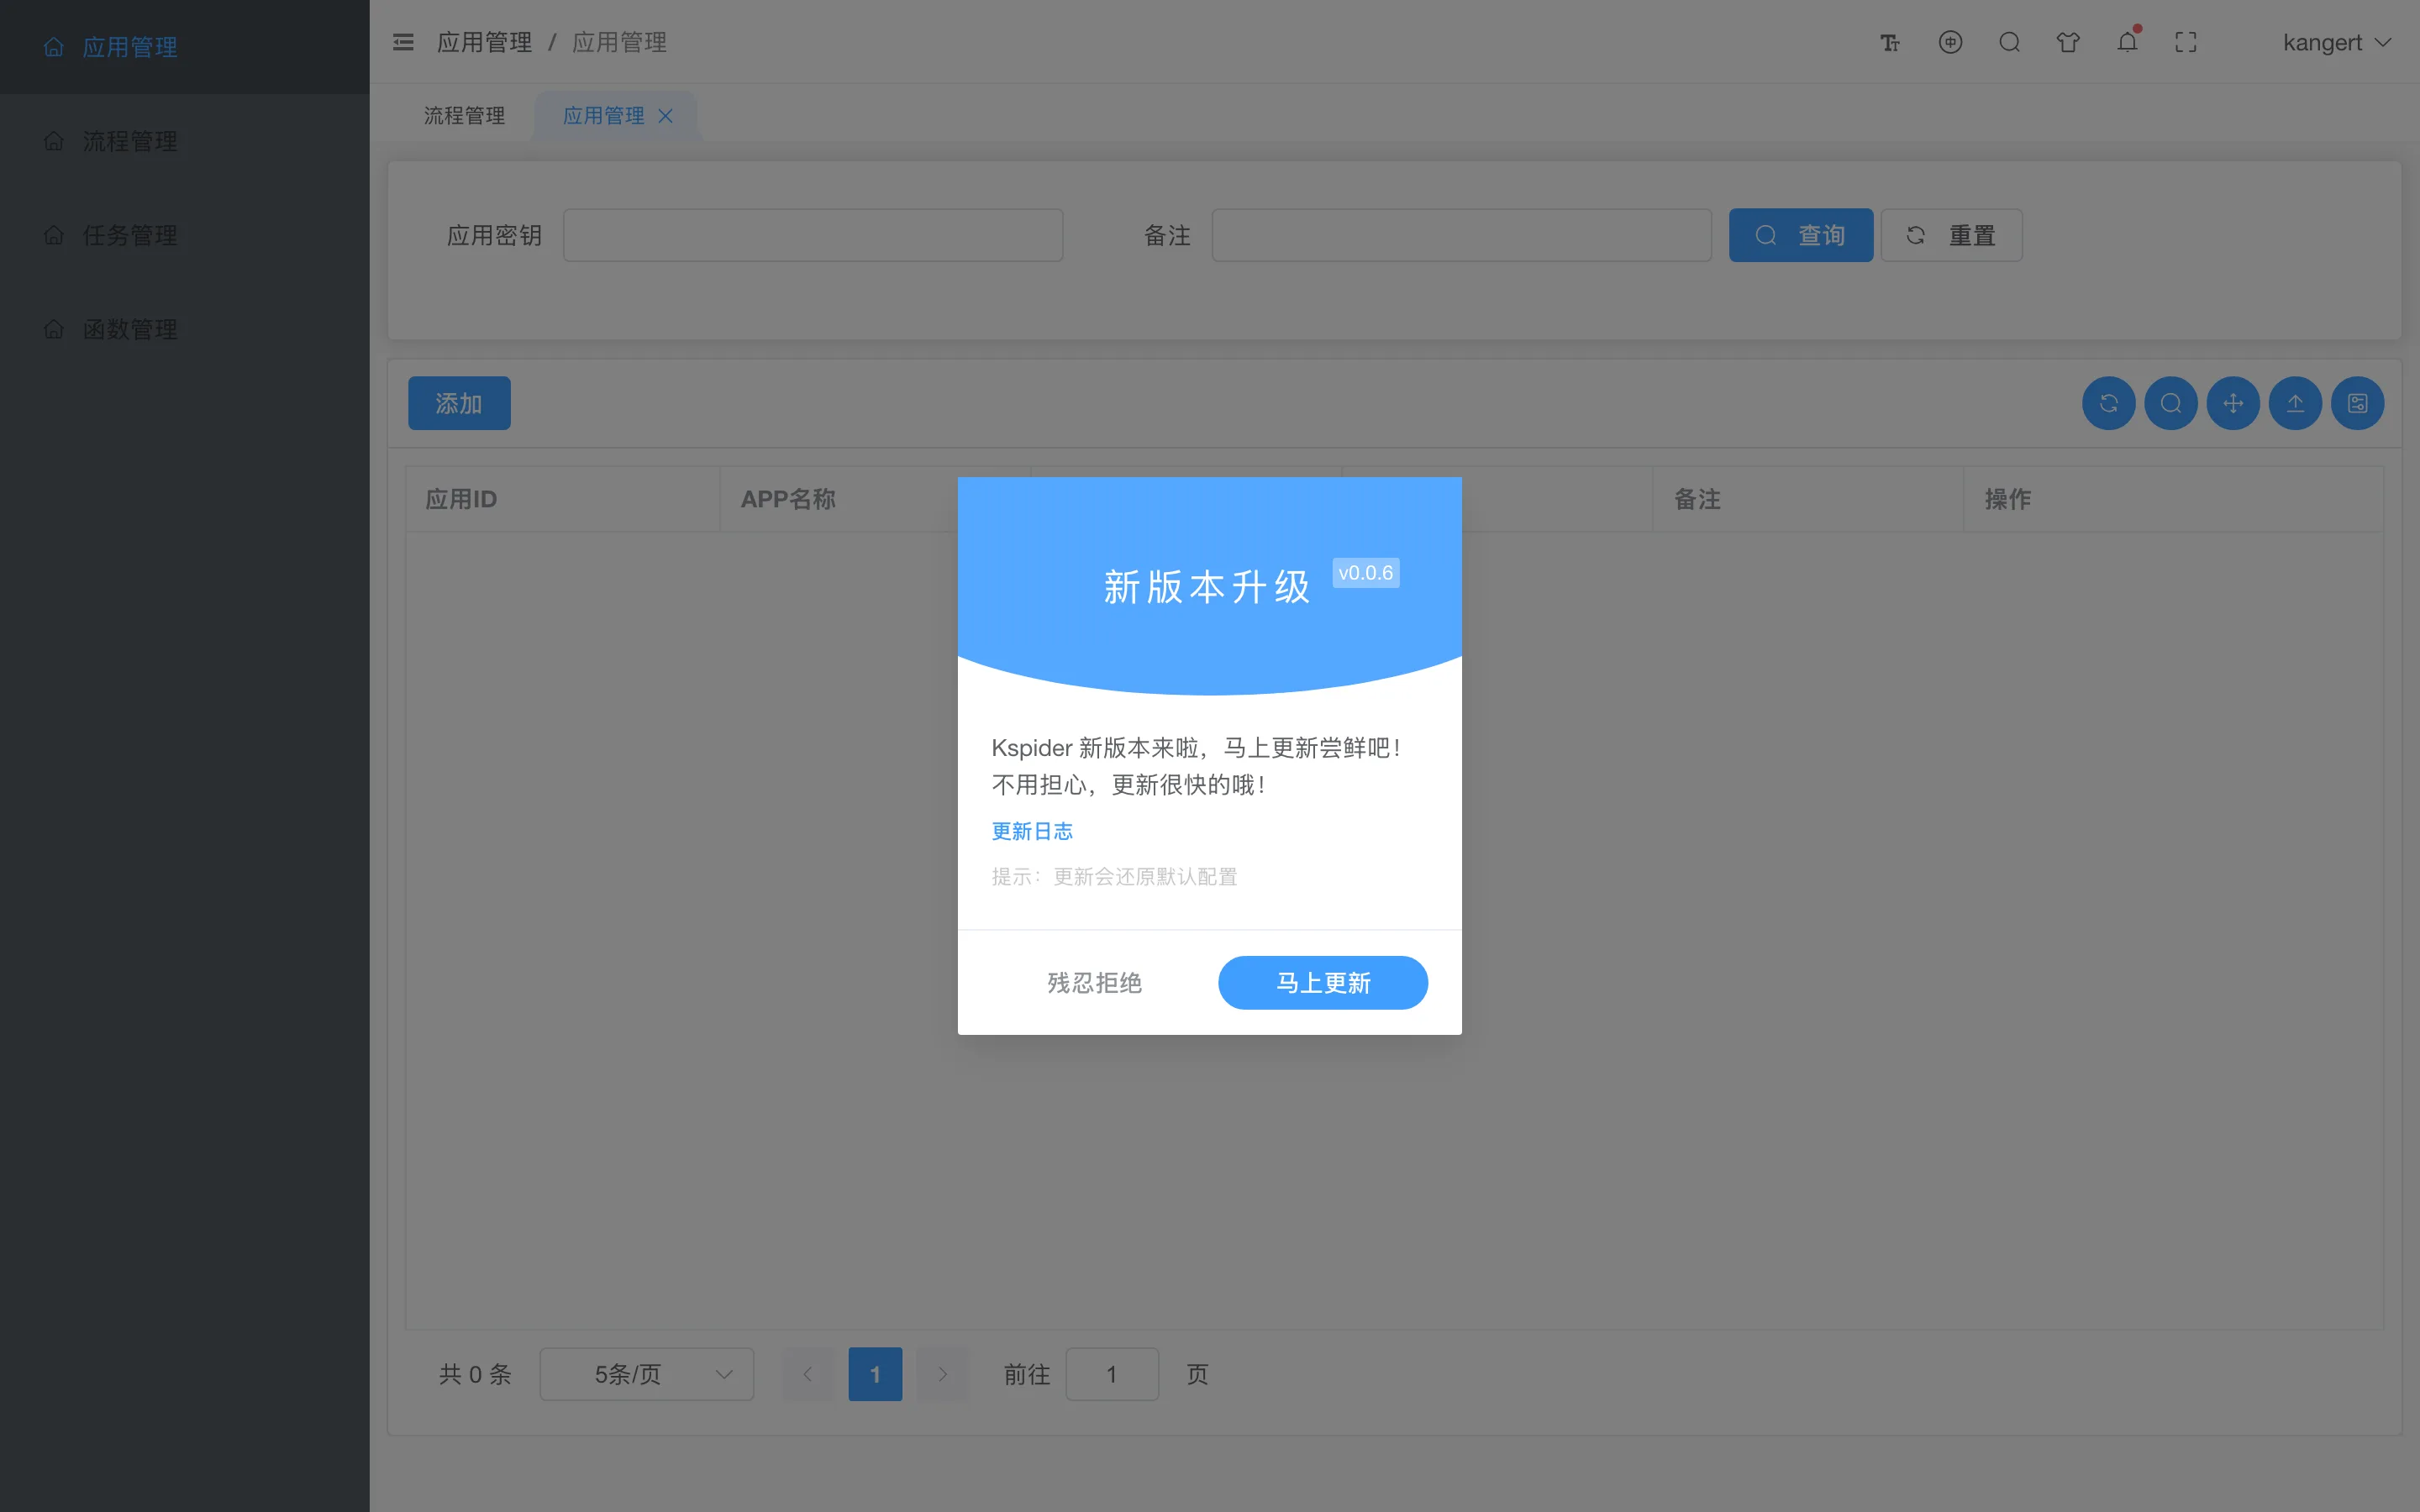The width and height of the screenshot is (2420, 1512).
Task: Click the round column settings icon
Action: [2358, 403]
